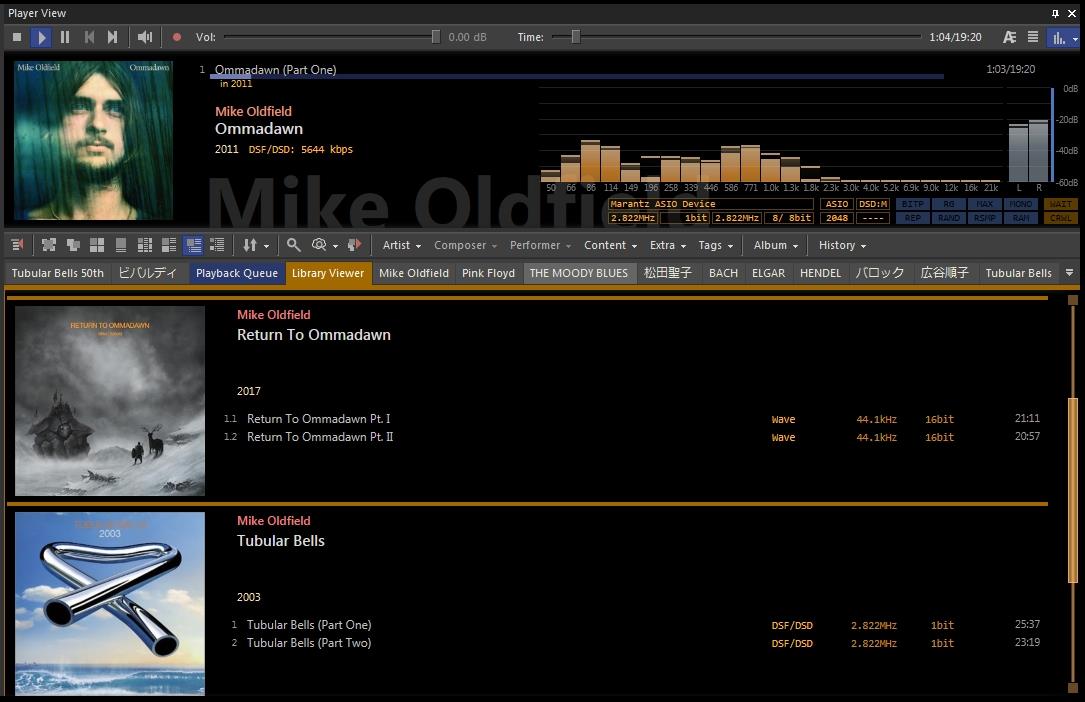Click the Tubular Bells album cover
Viewport: 1085px width, 702px height.
coord(110,604)
